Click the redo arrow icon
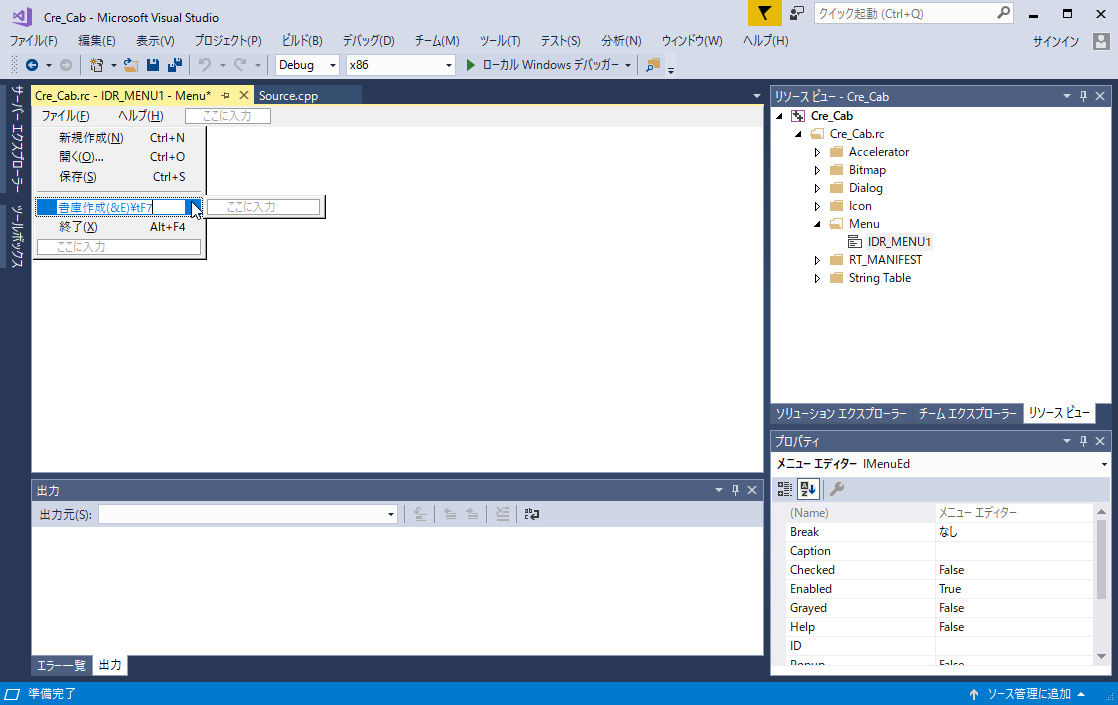This screenshot has width=1118, height=705. (240, 65)
